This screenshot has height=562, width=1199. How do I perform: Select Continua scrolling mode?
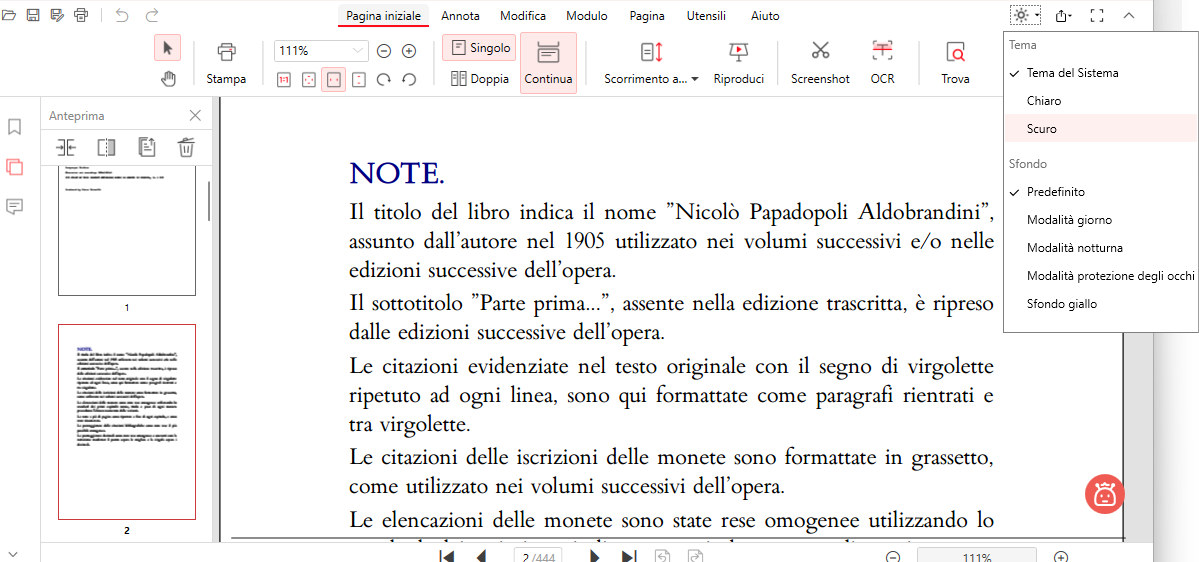tap(548, 61)
